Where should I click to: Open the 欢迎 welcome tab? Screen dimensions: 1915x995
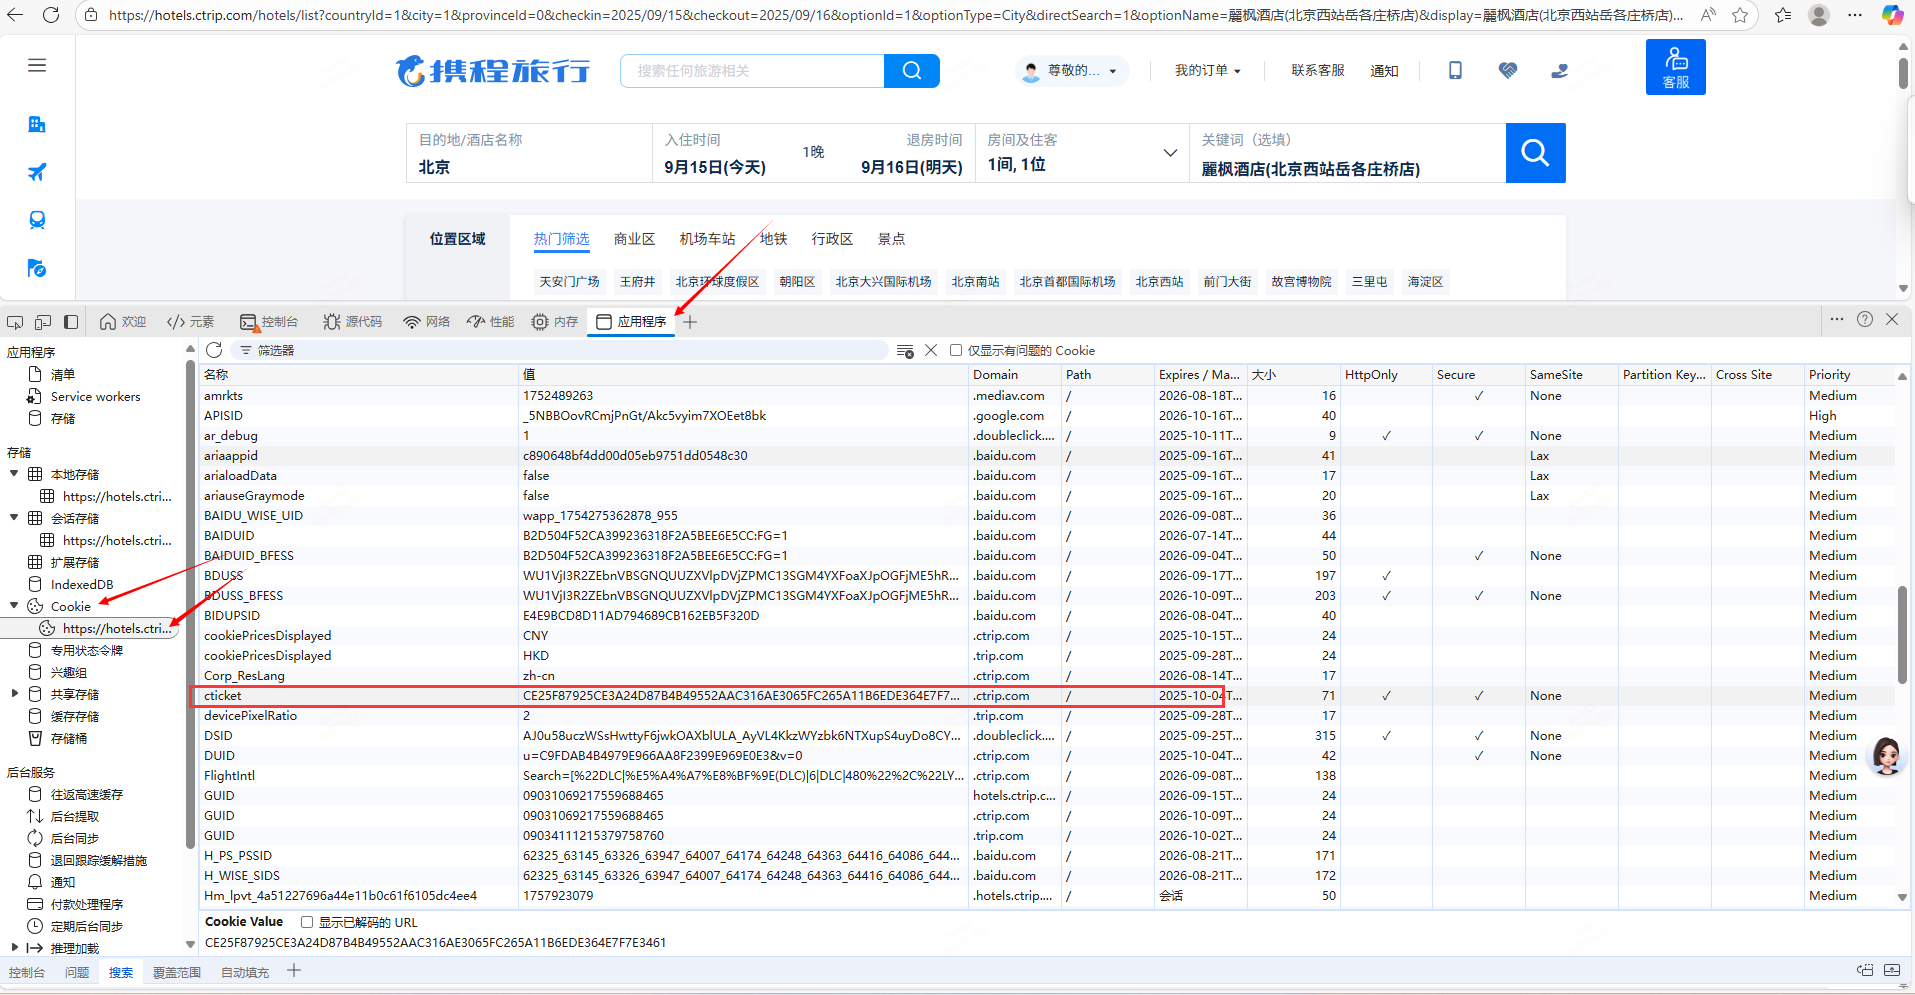(x=123, y=322)
